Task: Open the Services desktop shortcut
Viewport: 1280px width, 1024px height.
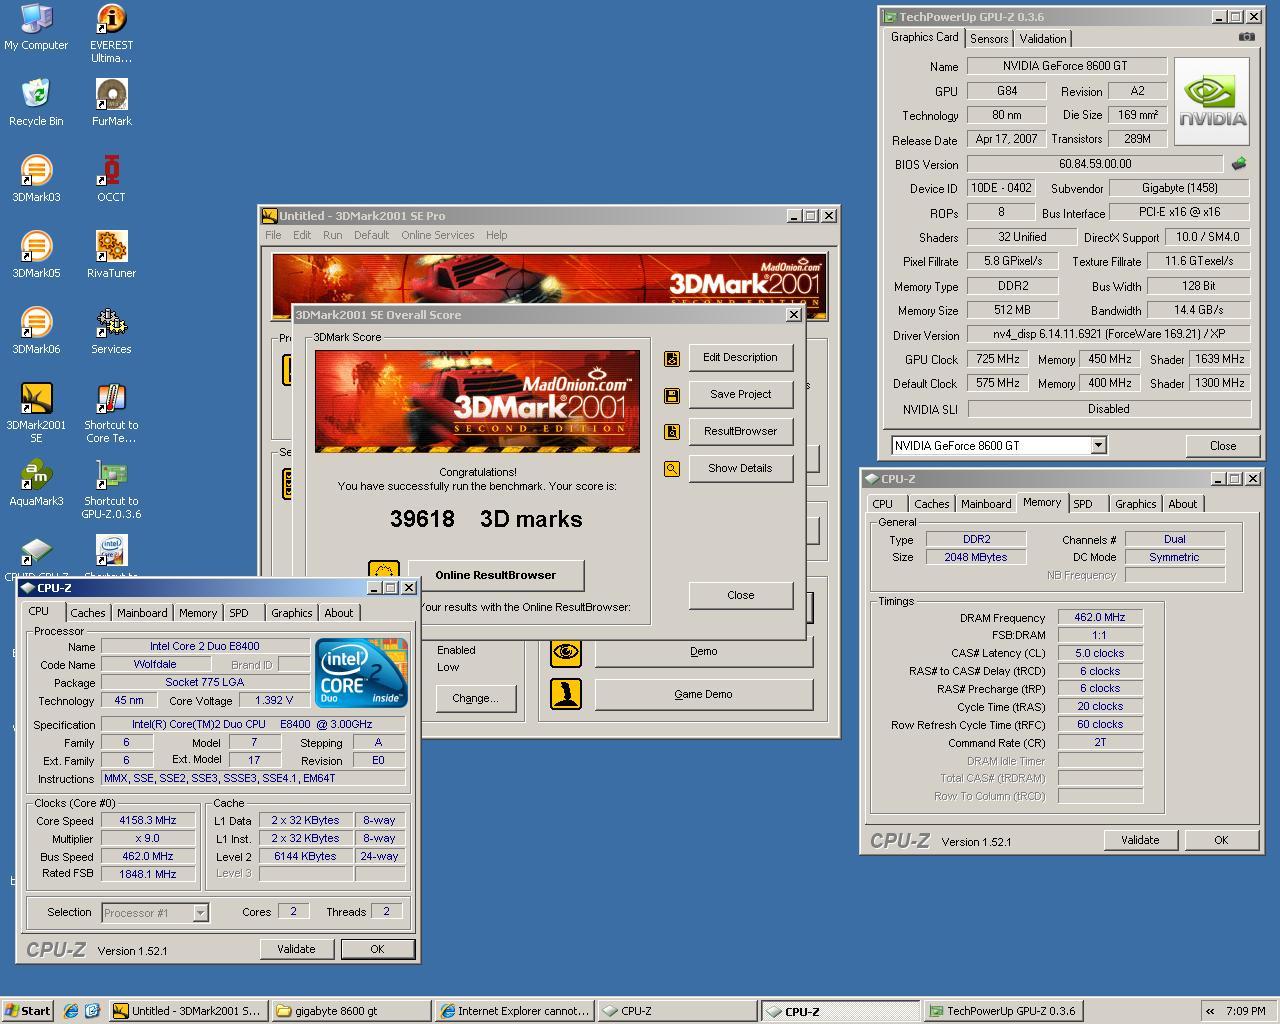Action: click(111, 331)
